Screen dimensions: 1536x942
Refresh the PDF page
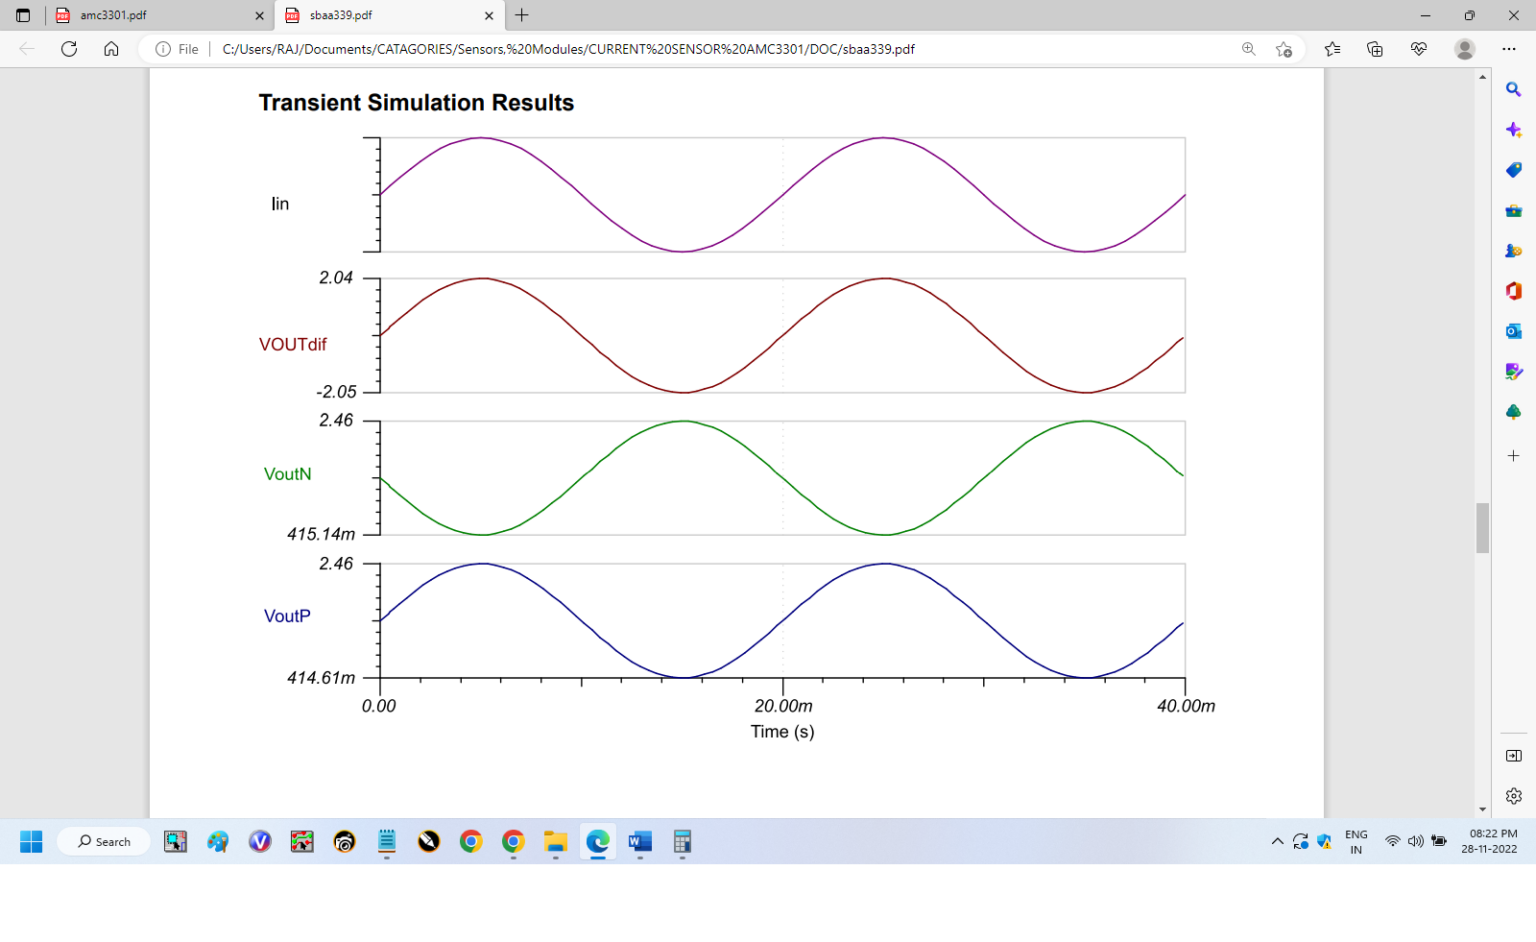pyautogui.click(x=69, y=49)
